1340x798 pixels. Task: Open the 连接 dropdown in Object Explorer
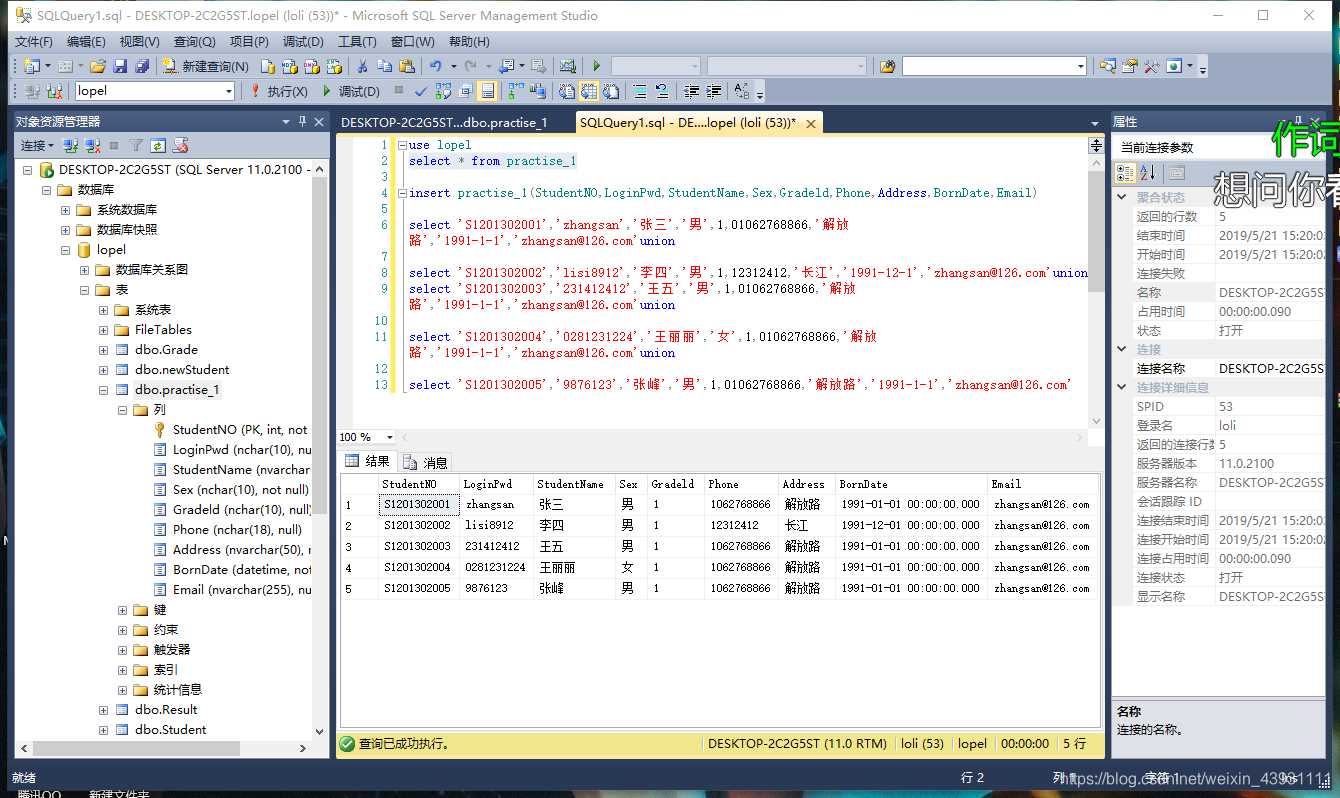(36, 145)
